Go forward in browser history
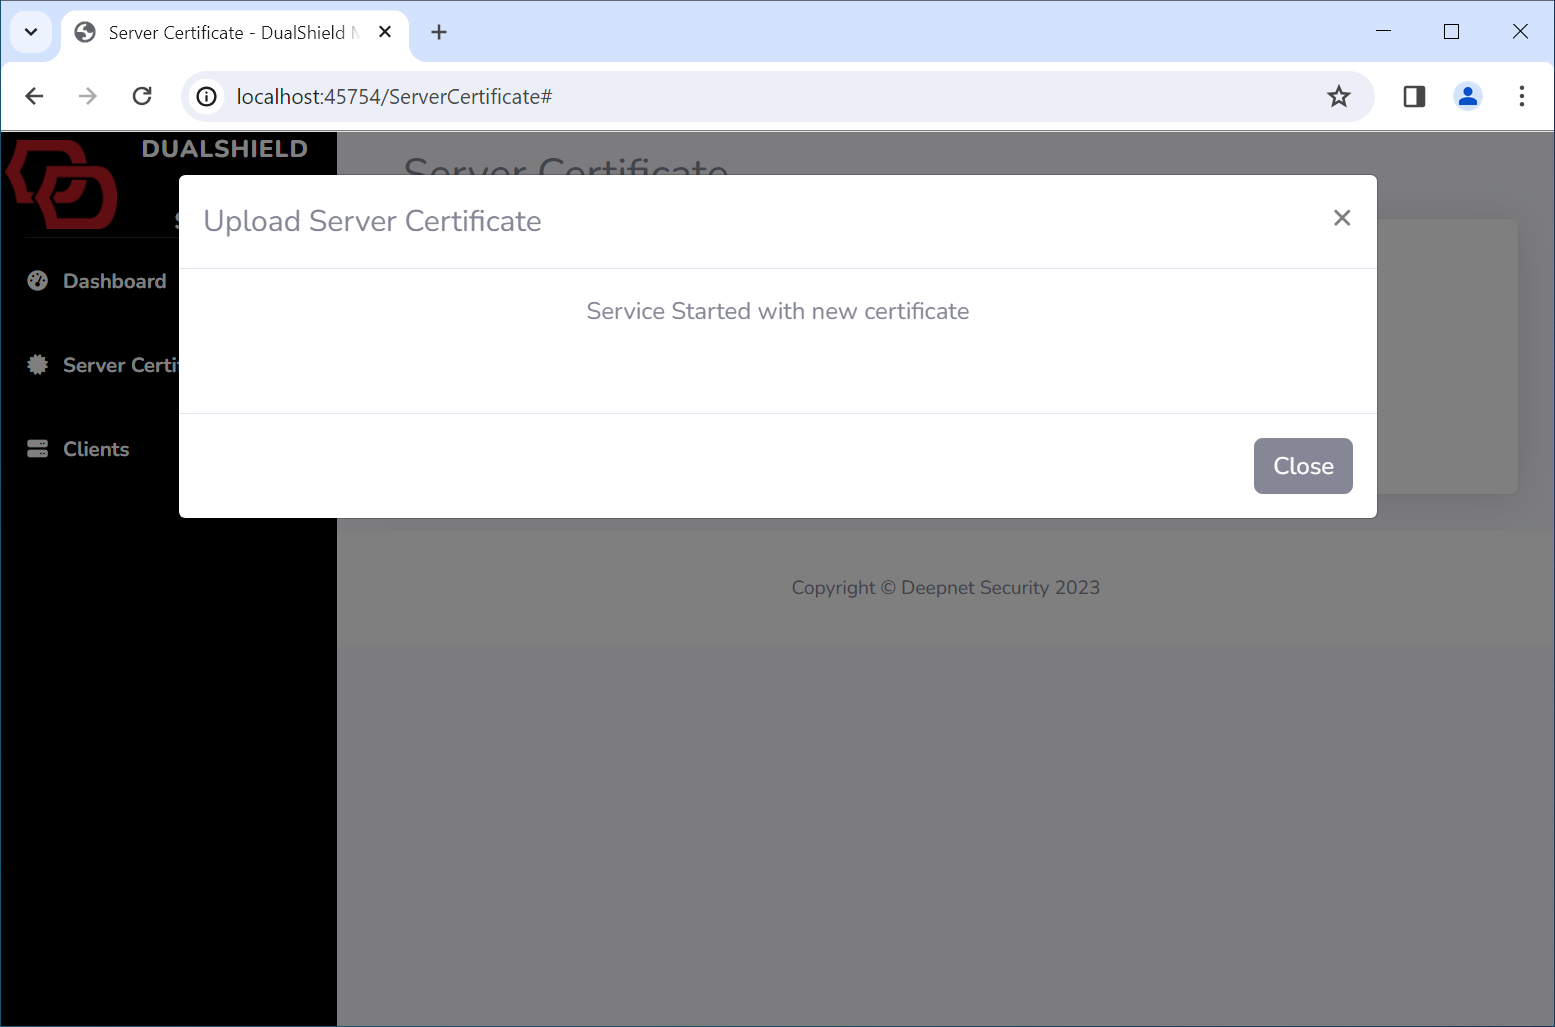Image resolution: width=1555 pixels, height=1027 pixels. coord(88,96)
